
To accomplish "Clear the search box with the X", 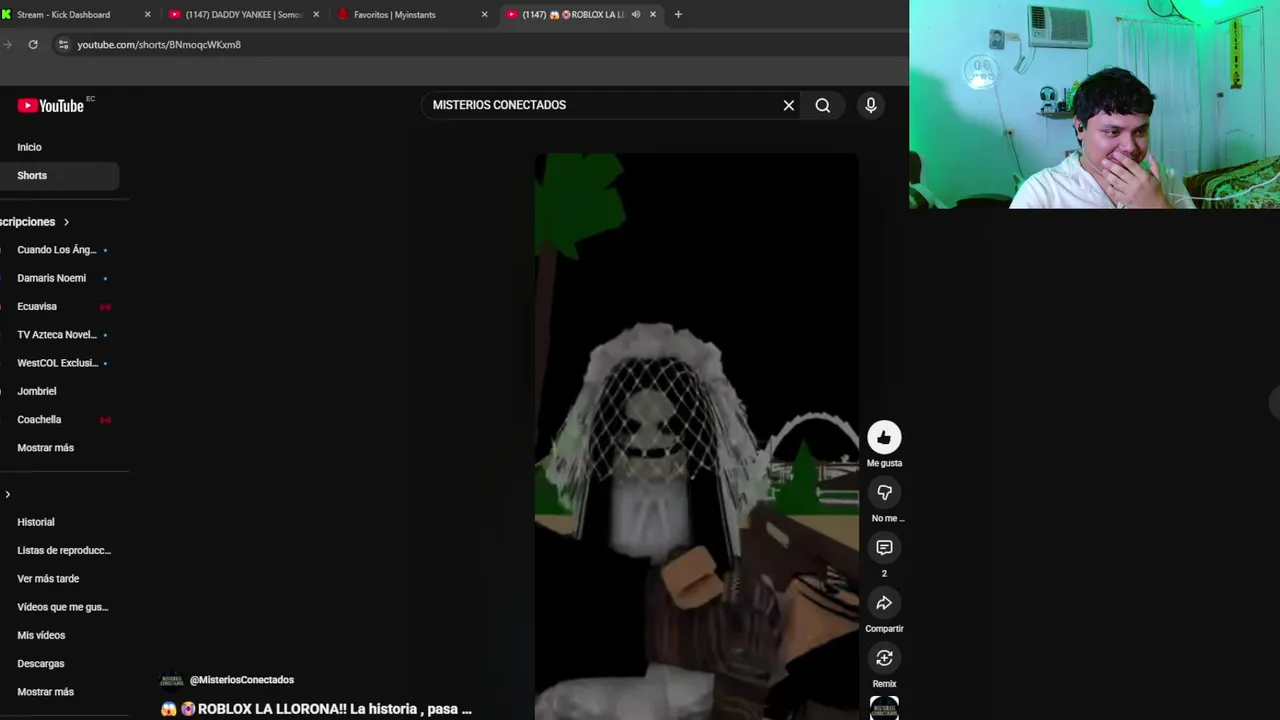I will pos(788,105).
